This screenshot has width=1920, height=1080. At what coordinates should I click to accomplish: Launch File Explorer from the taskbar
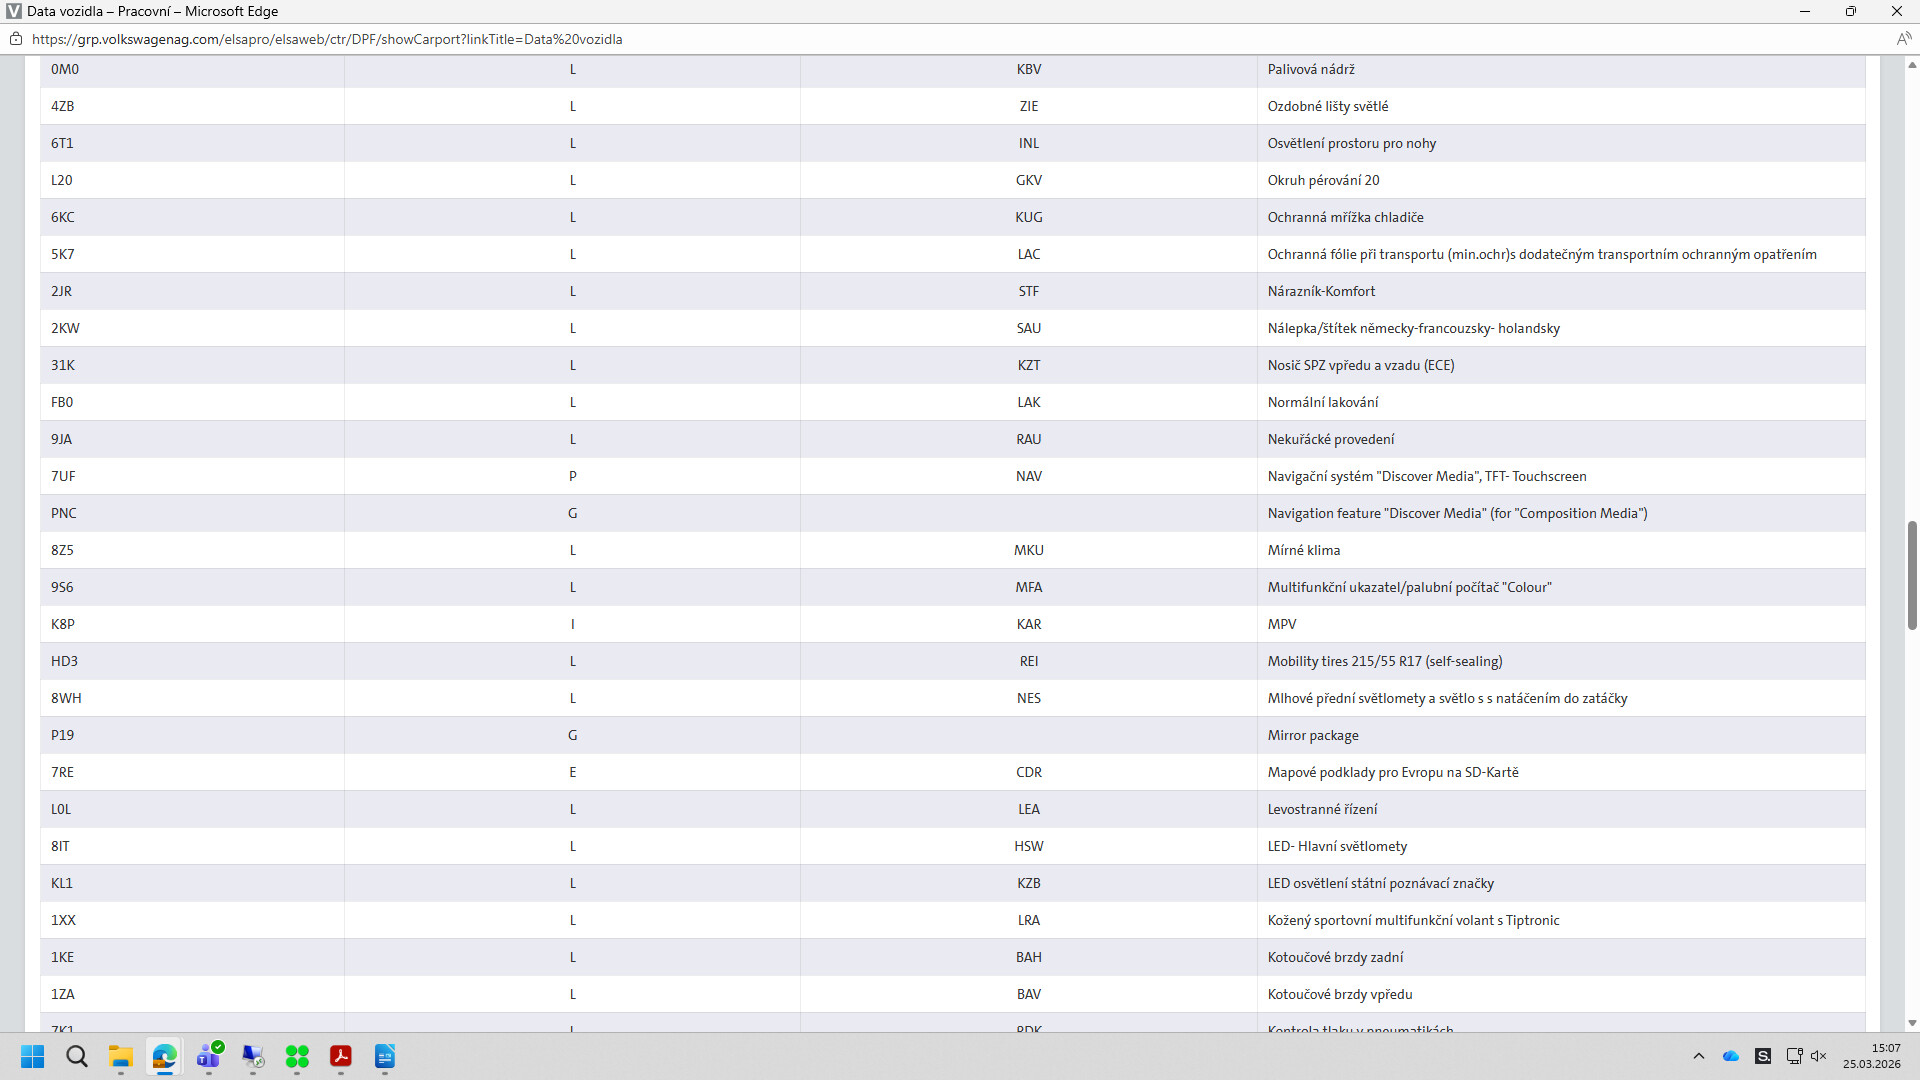point(121,1056)
